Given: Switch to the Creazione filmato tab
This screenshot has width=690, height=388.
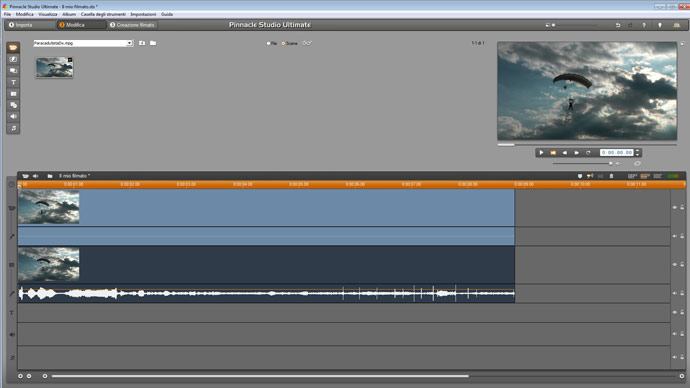Looking at the screenshot, I should click(132, 25).
